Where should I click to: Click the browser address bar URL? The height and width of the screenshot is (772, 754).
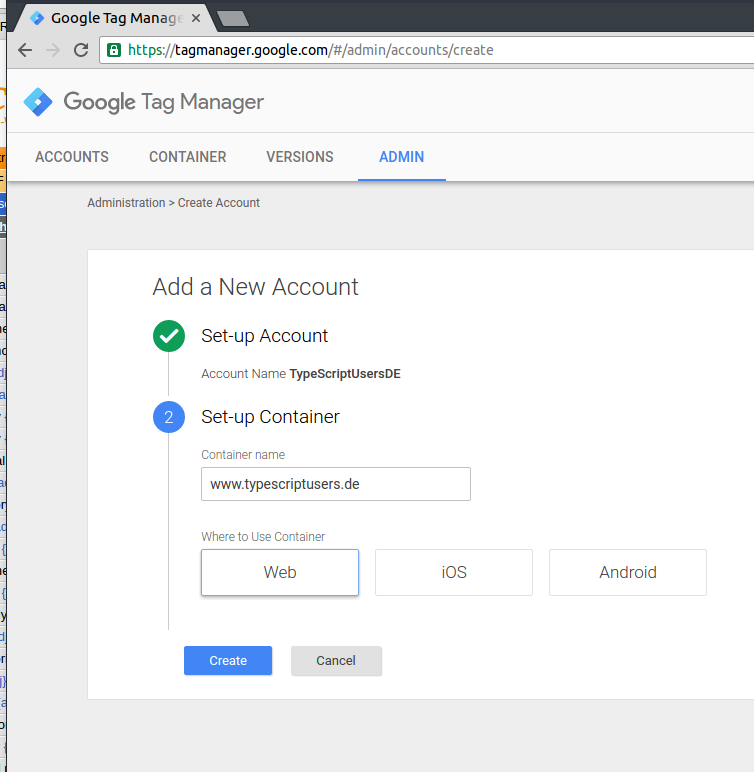pyautogui.click(x=310, y=50)
